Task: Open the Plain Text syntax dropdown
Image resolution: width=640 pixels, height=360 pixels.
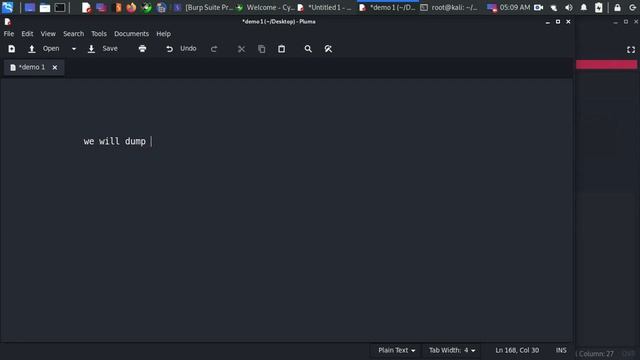Action: coord(396,350)
